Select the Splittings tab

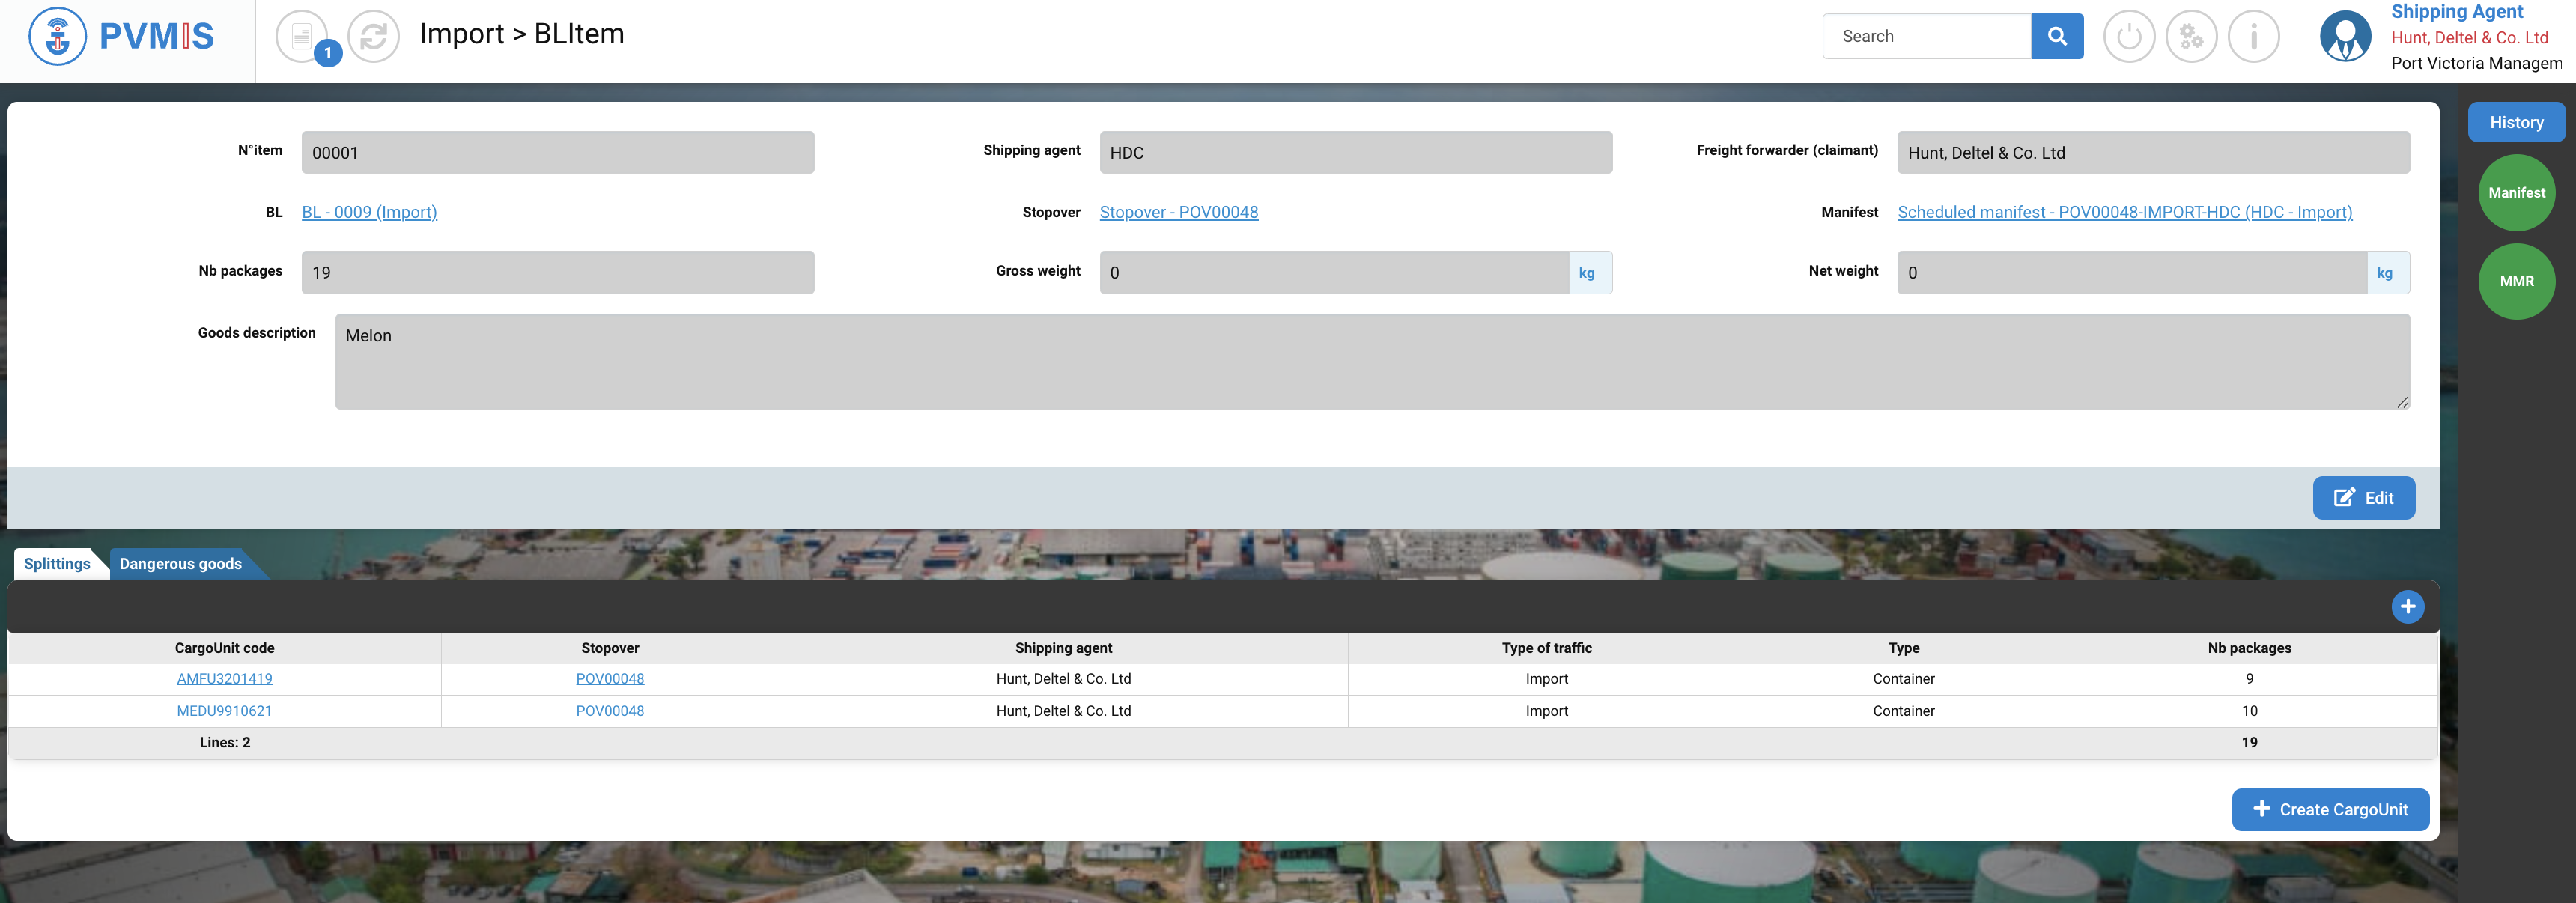[57, 564]
